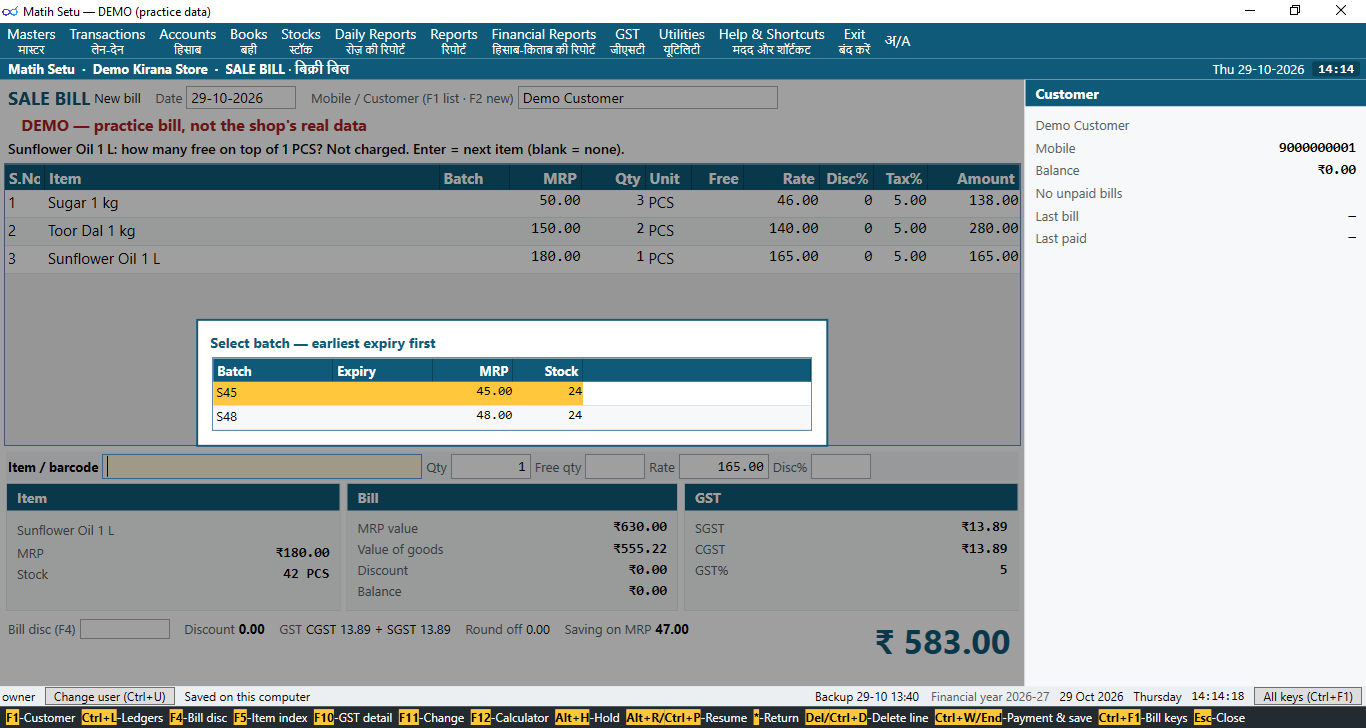1366x728 pixels.
Task: Open the Financial Reports menu
Action: point(544,41)
